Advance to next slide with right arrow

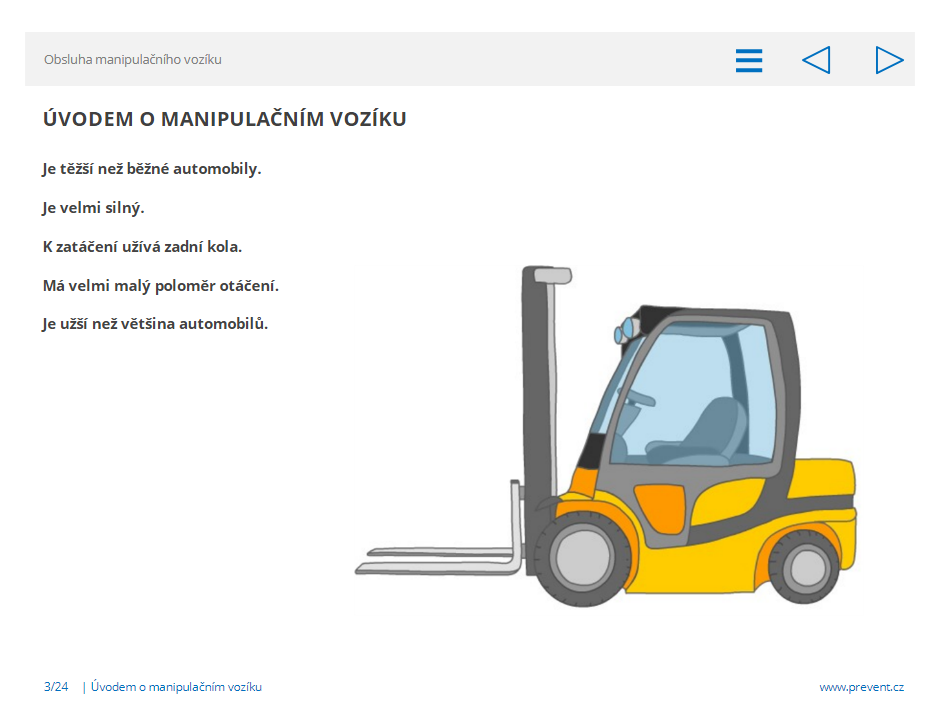tap(889, 60)
